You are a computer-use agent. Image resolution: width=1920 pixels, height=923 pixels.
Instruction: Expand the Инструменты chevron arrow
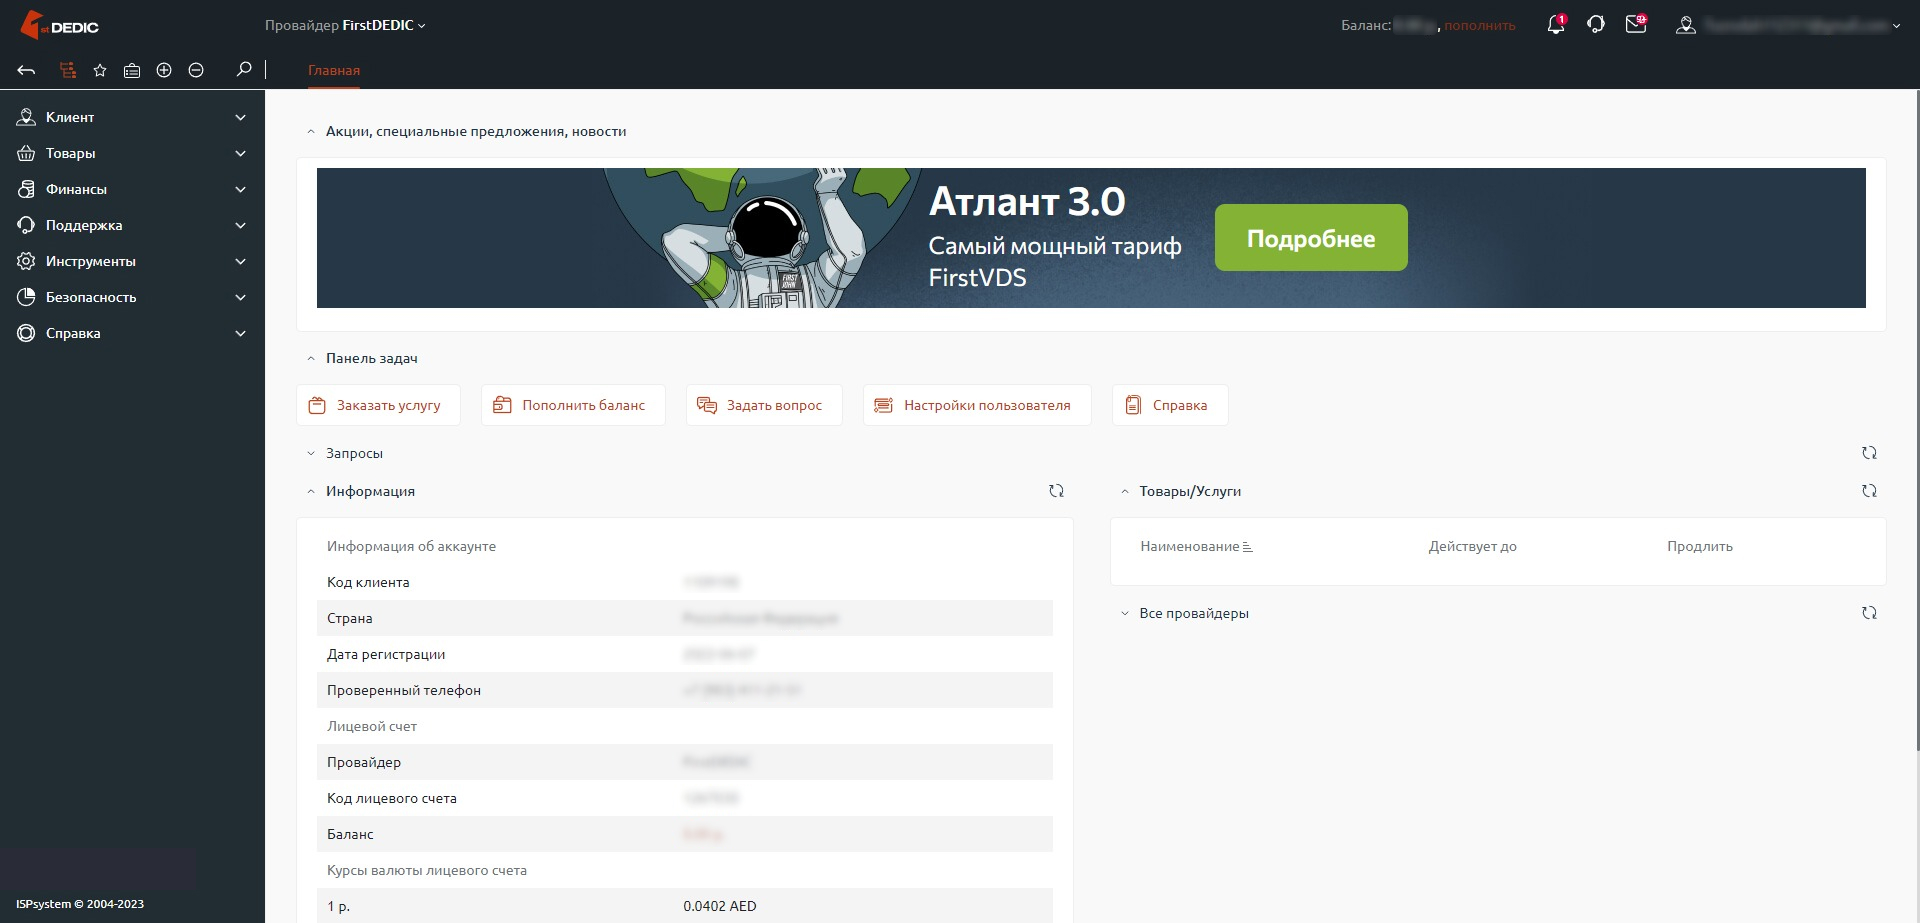tap(240, 261)
